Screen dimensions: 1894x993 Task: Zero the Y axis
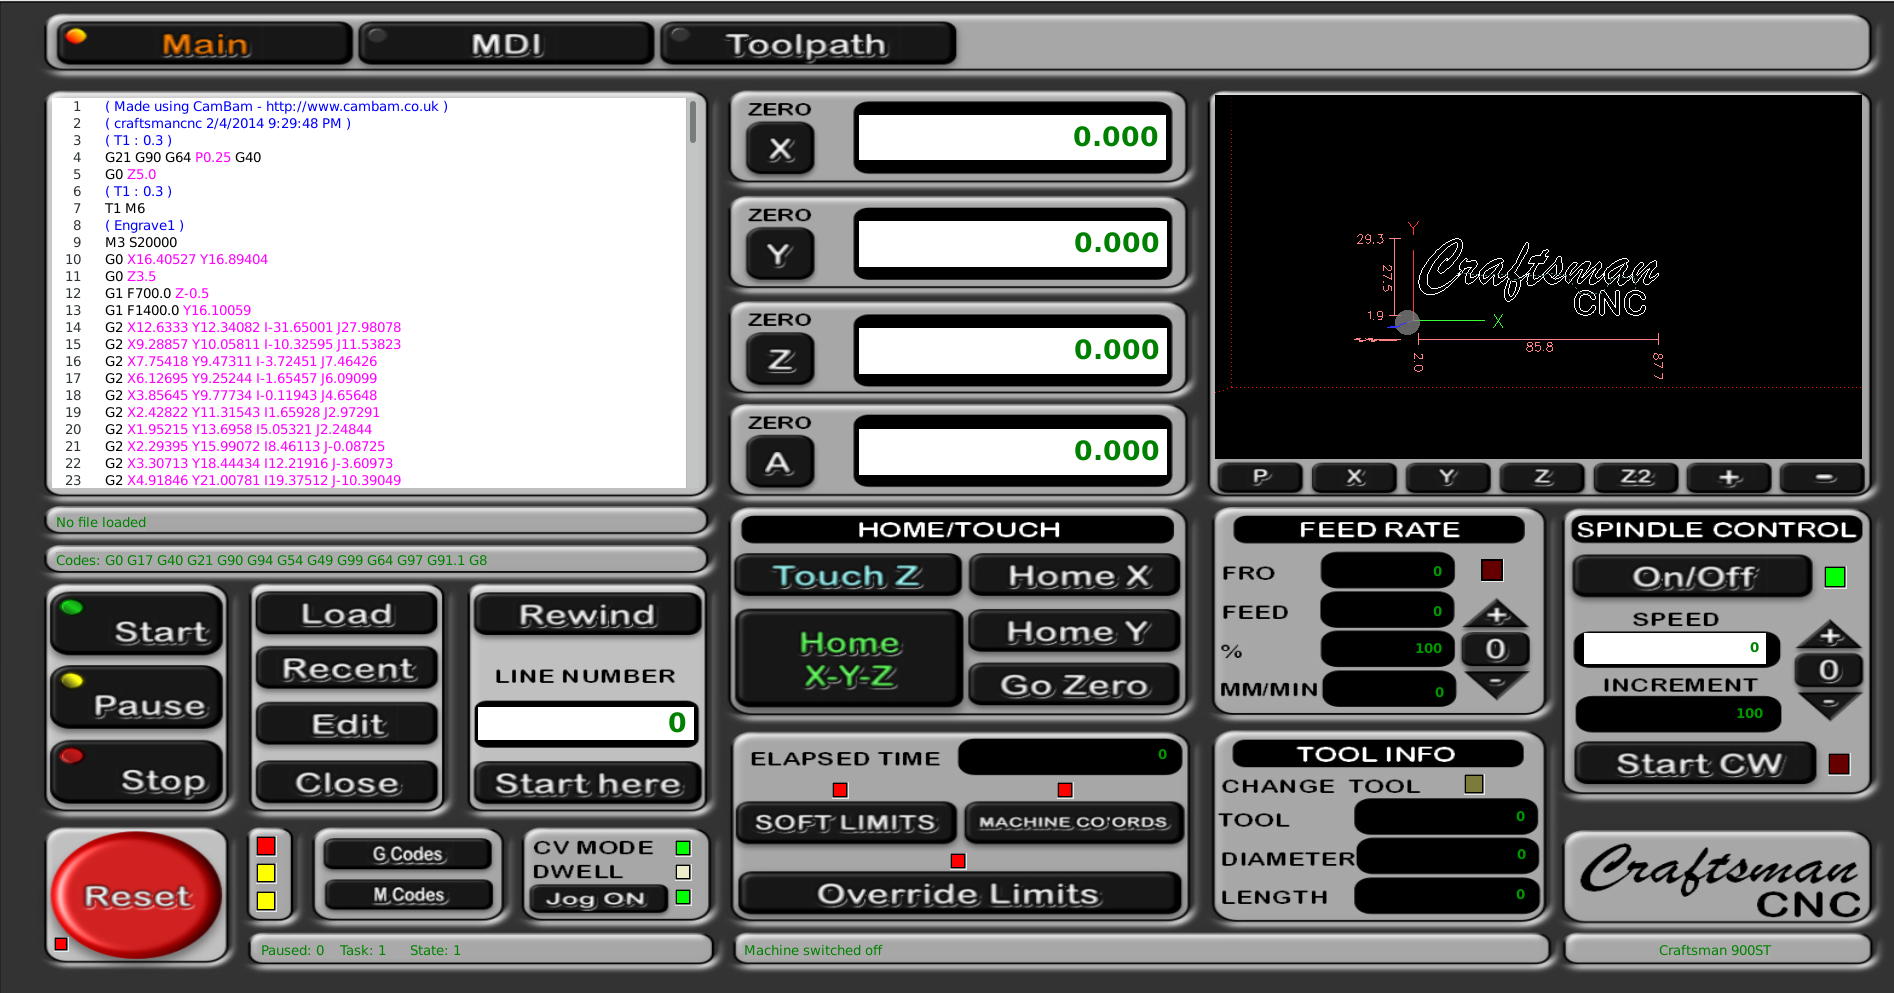click(780, 255)
